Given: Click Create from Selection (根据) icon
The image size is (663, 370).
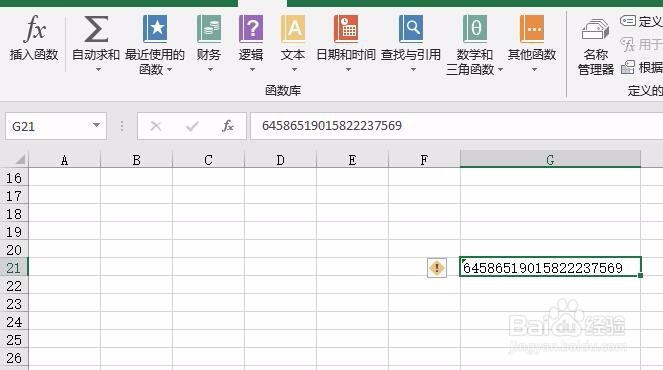Looking at the screenshot, I should (628, 67).
